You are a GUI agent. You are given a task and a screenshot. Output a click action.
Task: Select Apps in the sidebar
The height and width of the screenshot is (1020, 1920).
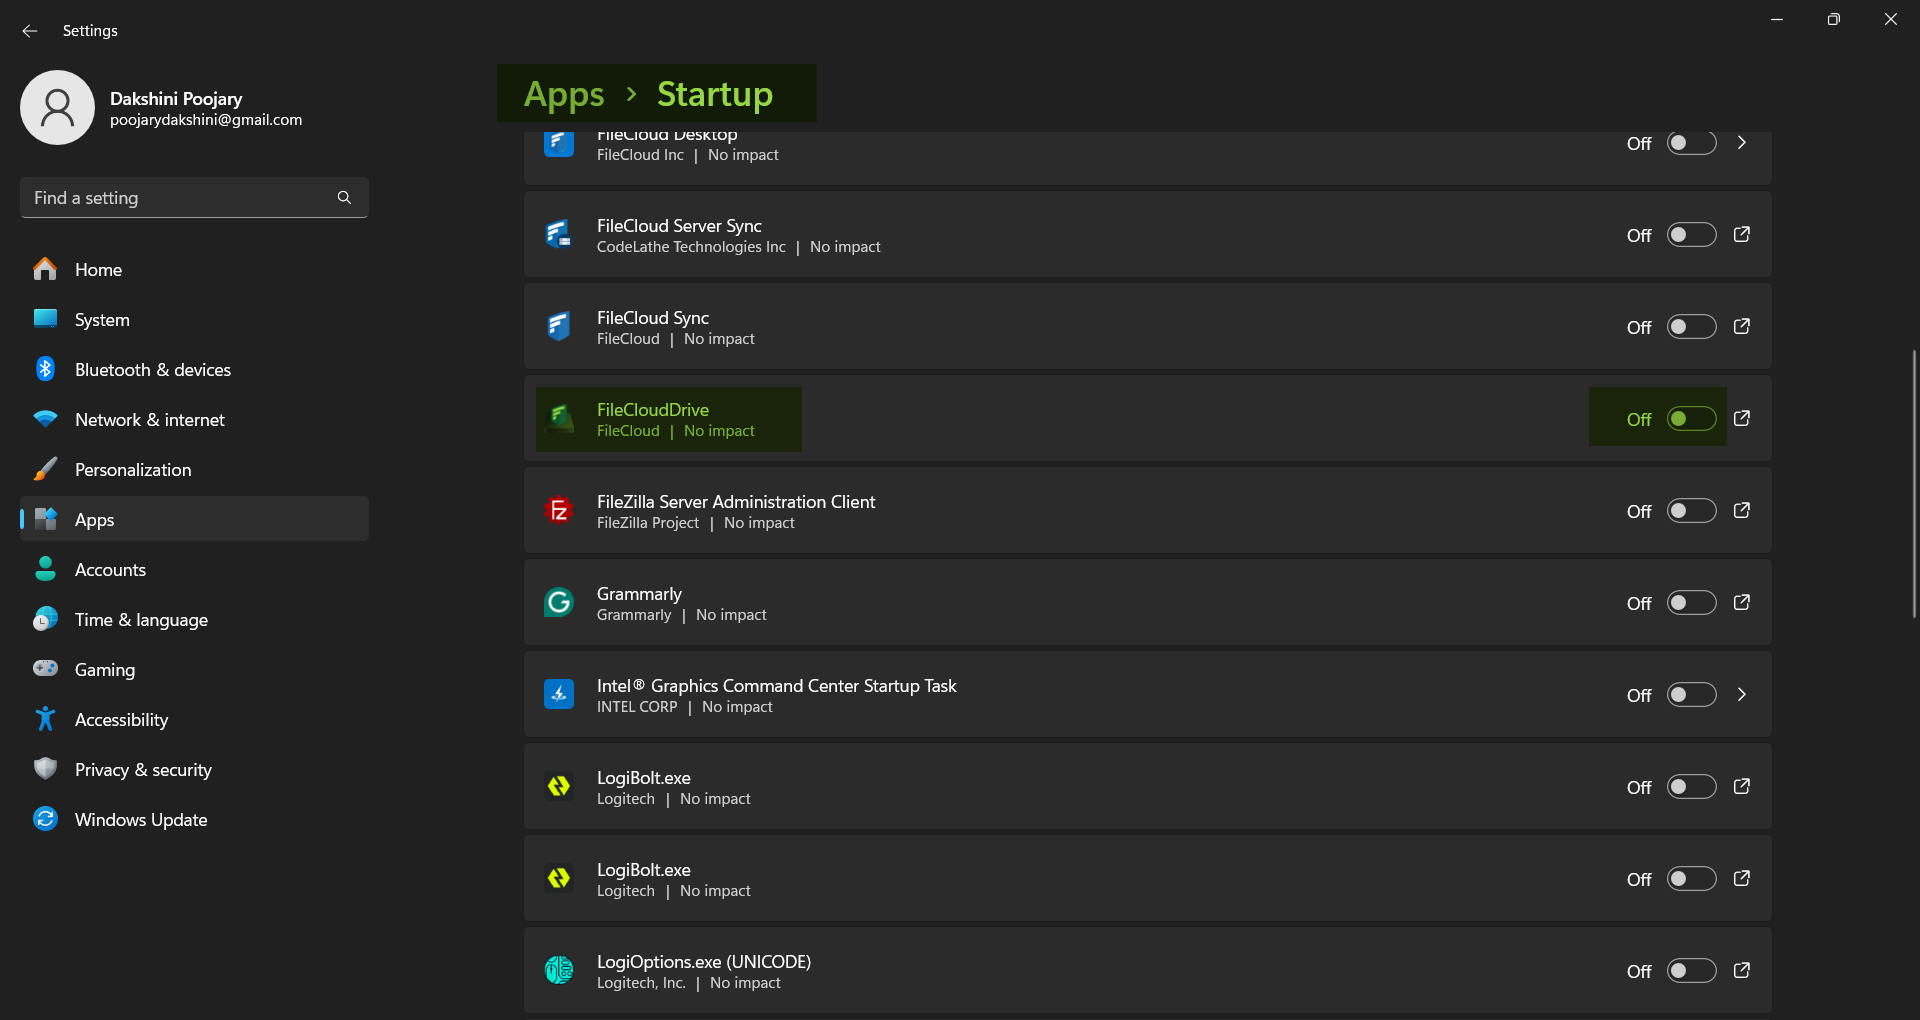pyautogui.click(x=194, y=519)
